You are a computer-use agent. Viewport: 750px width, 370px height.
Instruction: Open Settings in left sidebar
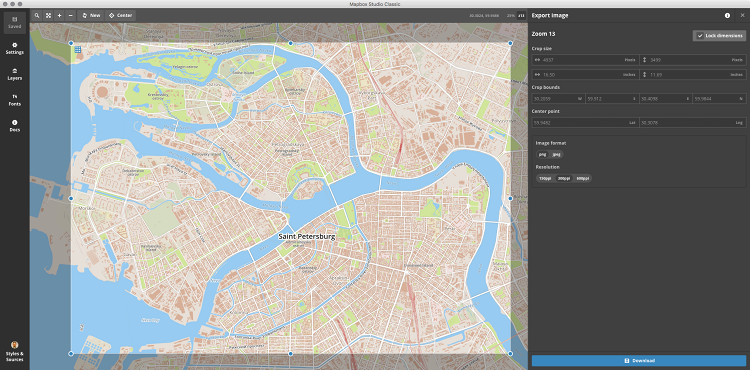click(14, 48)
